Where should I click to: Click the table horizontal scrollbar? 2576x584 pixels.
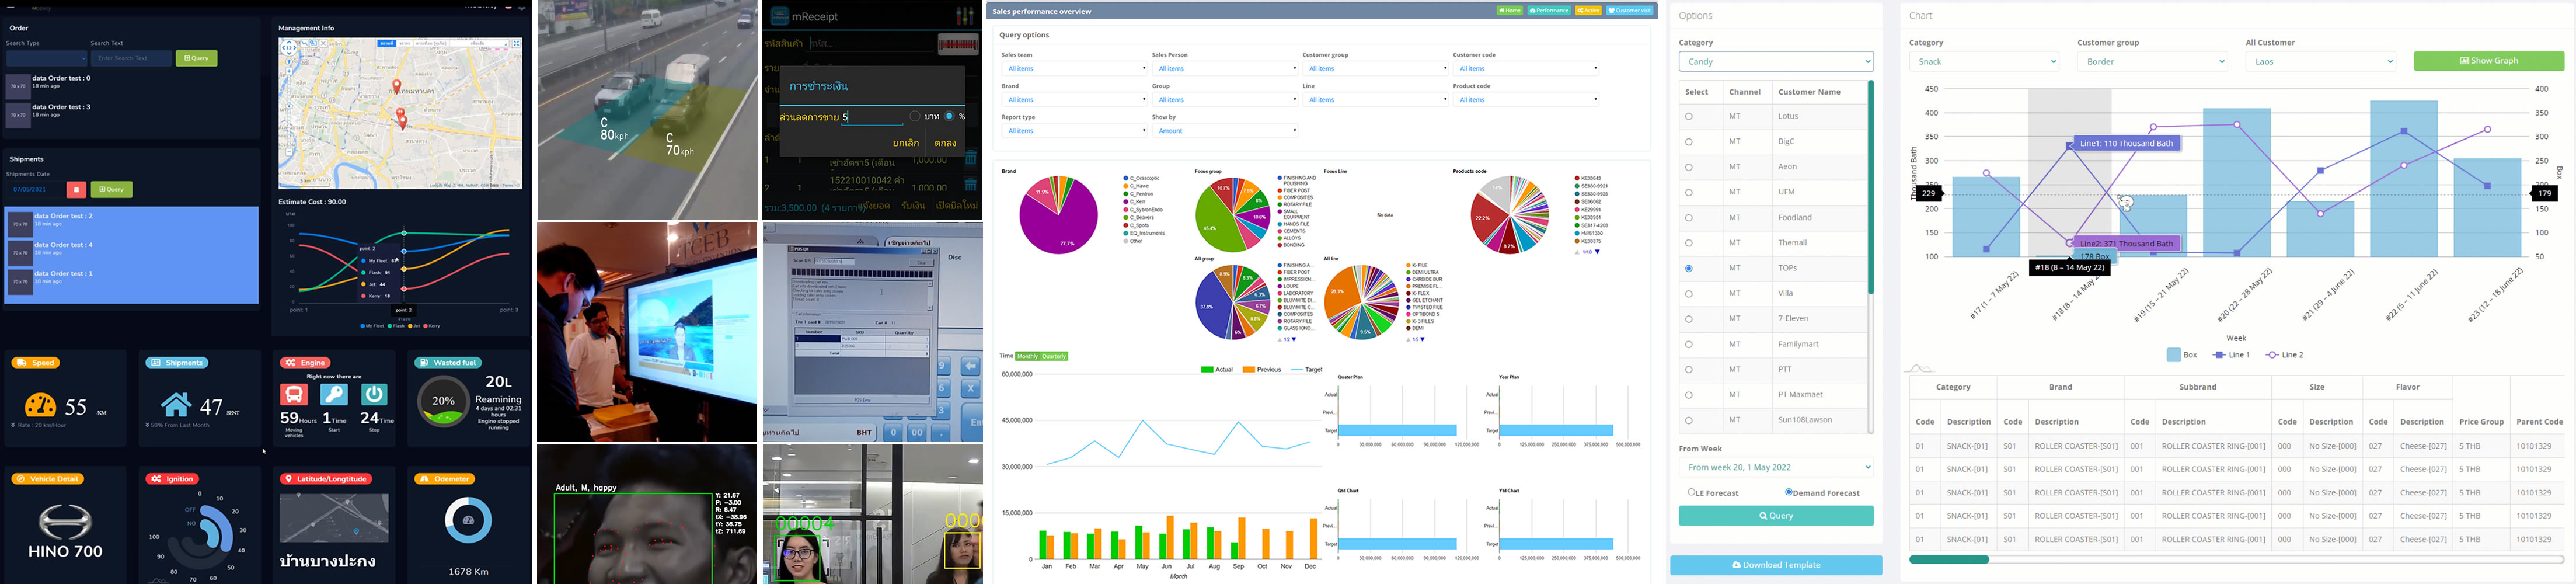coord(1949,560)
